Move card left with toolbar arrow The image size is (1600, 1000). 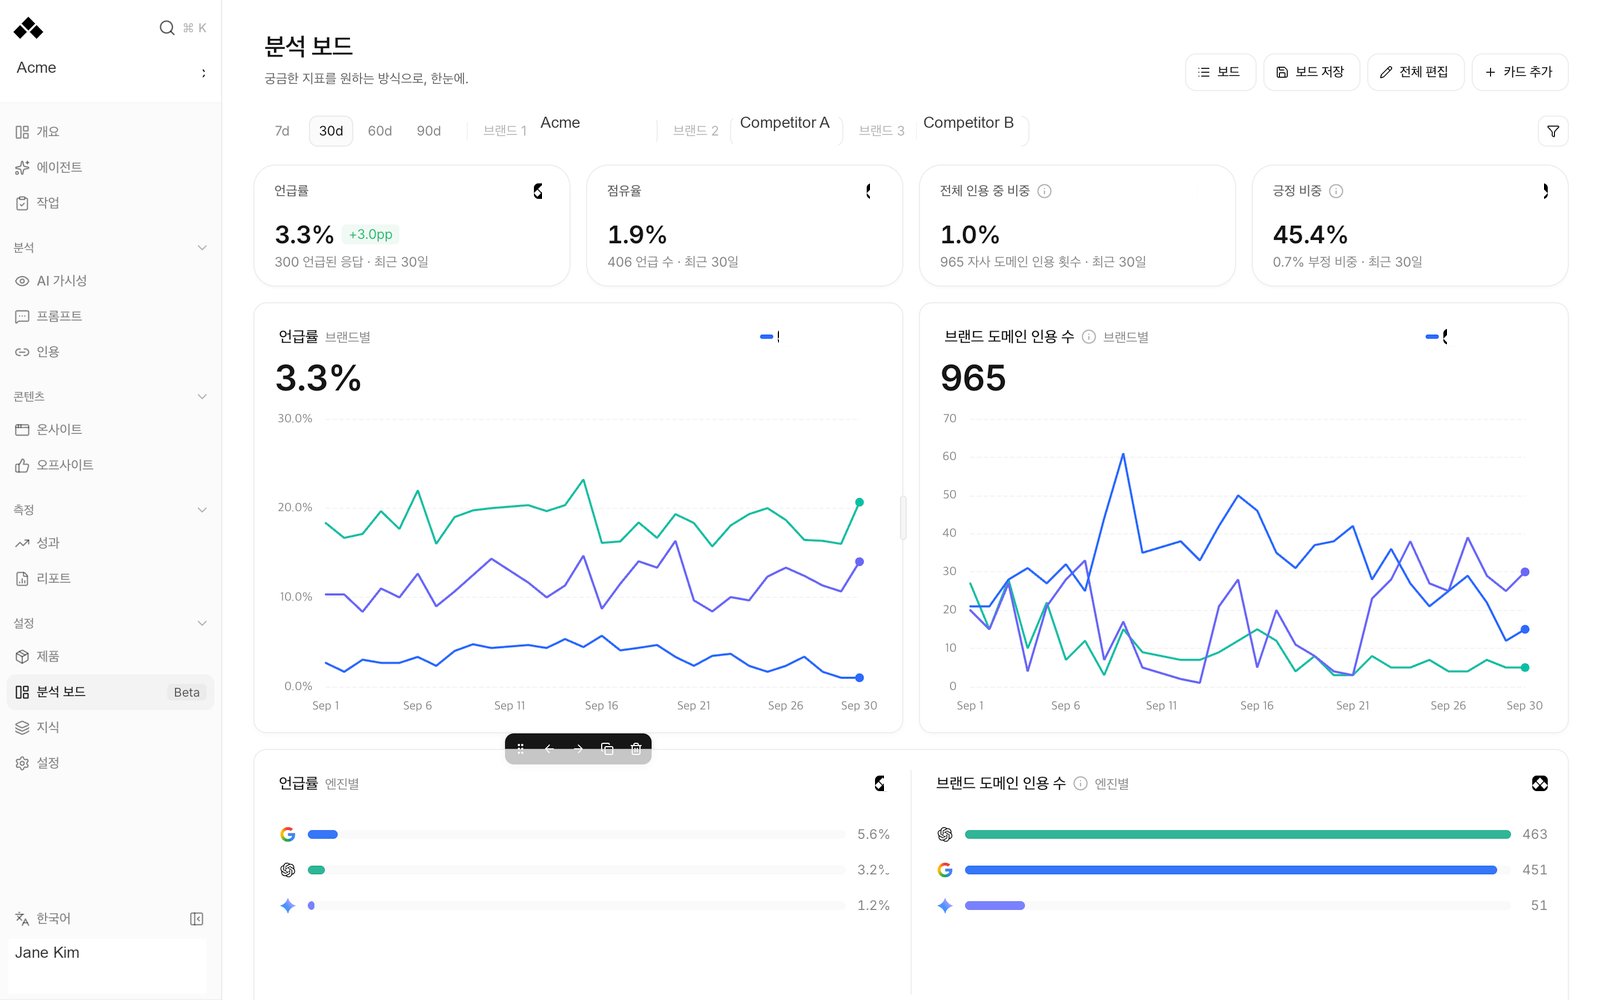pyautogui.click(x=549, y=748)
